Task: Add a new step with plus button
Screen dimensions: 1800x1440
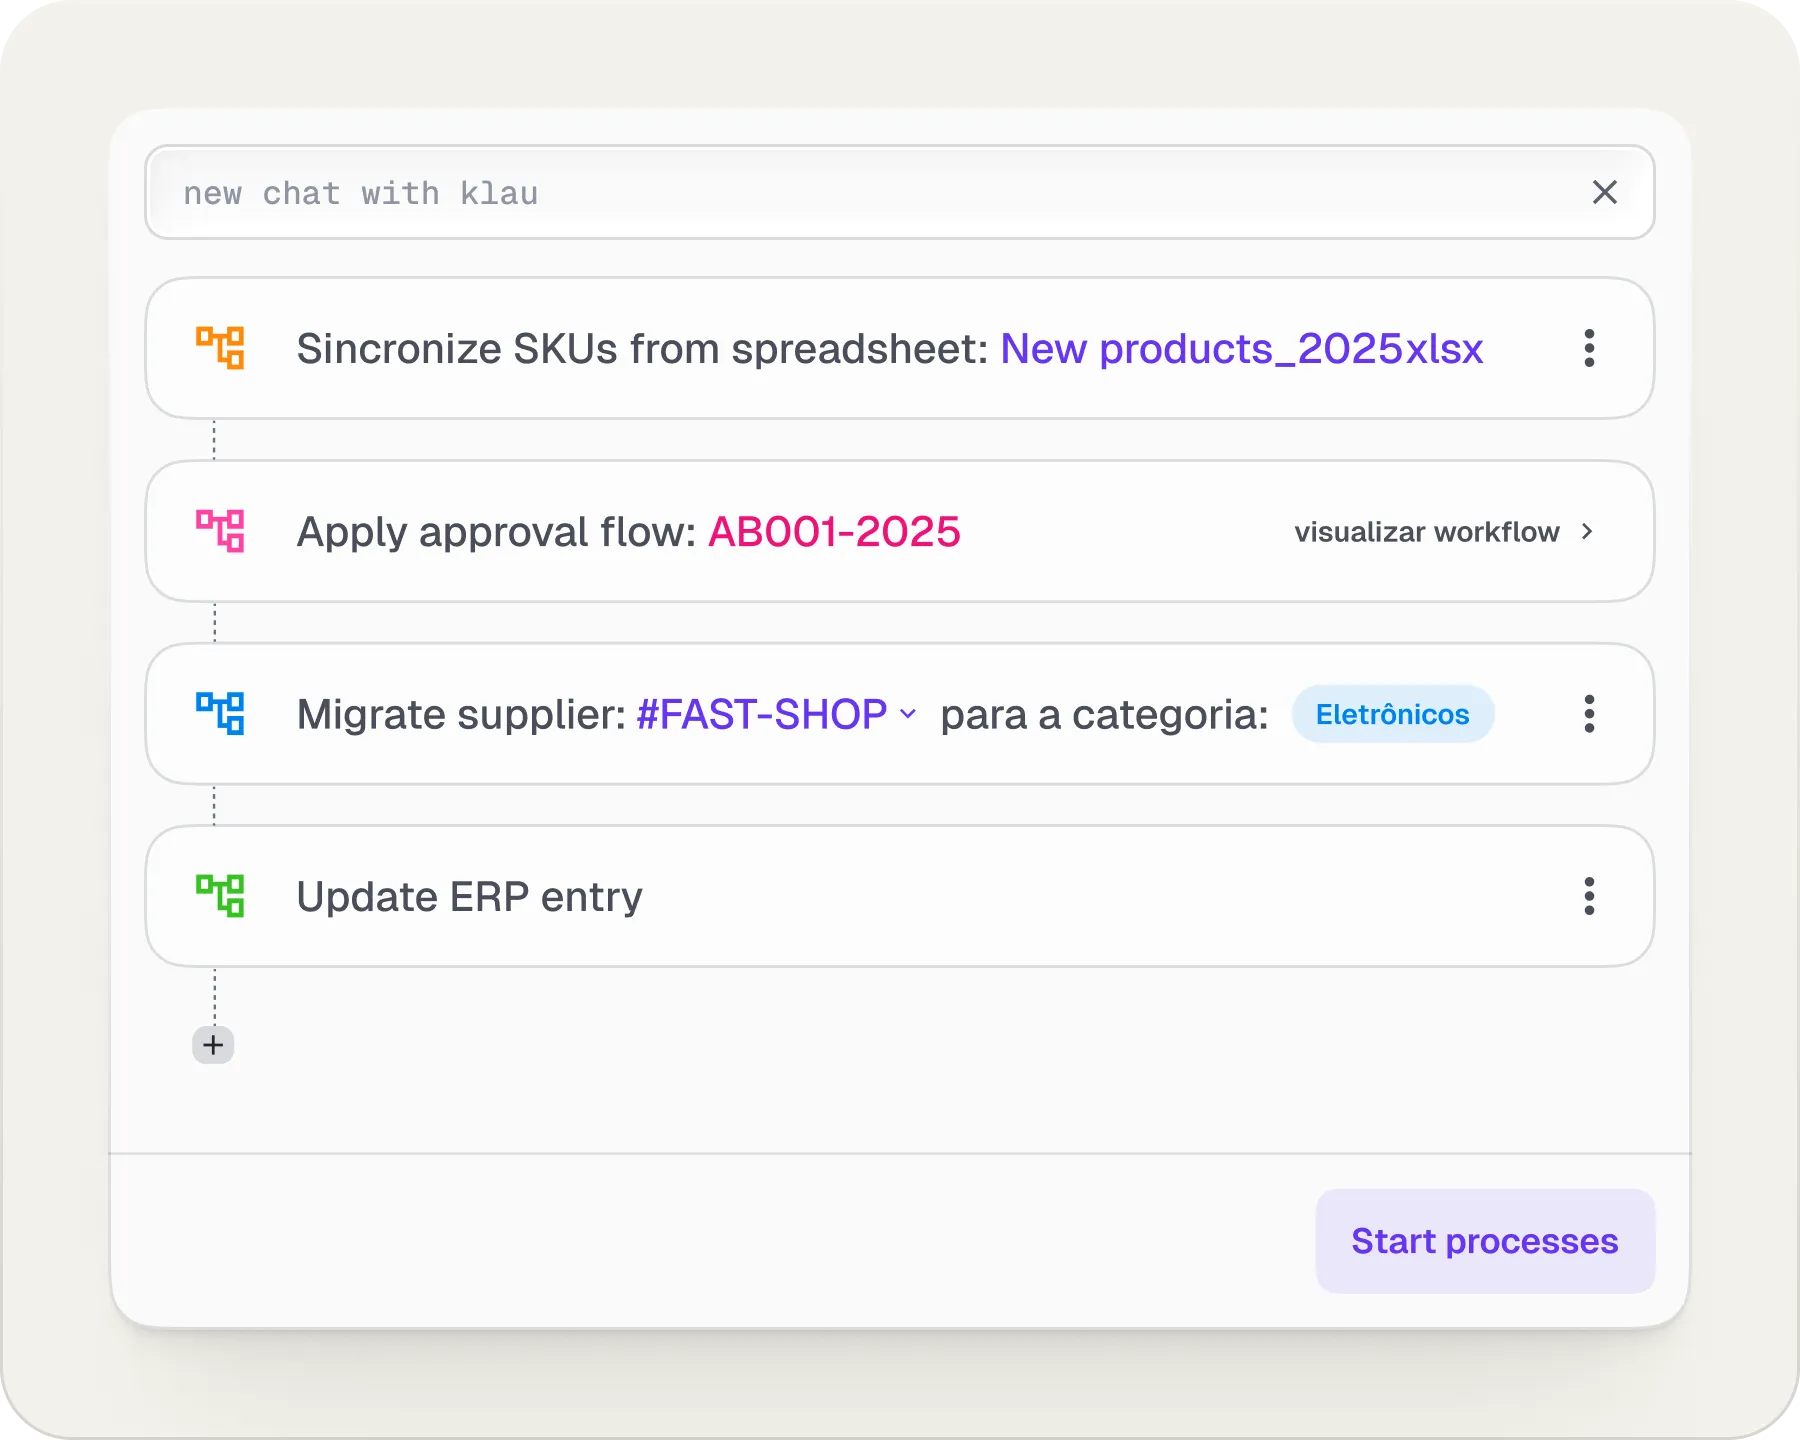Action: coord(213,1046)
